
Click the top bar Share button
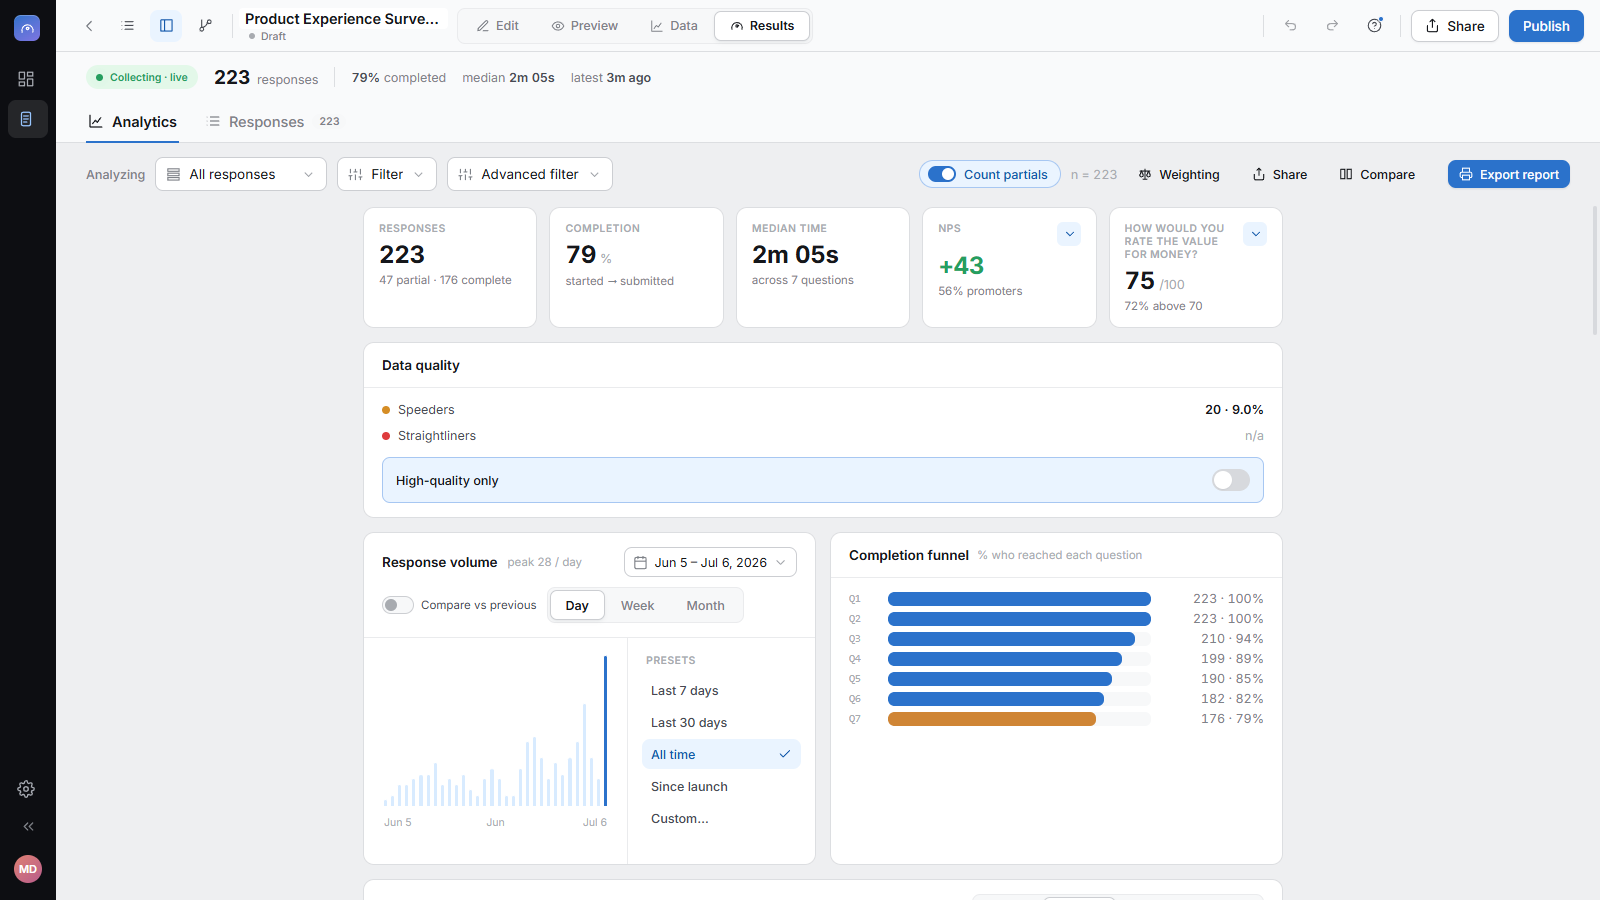coord(1455,26)
